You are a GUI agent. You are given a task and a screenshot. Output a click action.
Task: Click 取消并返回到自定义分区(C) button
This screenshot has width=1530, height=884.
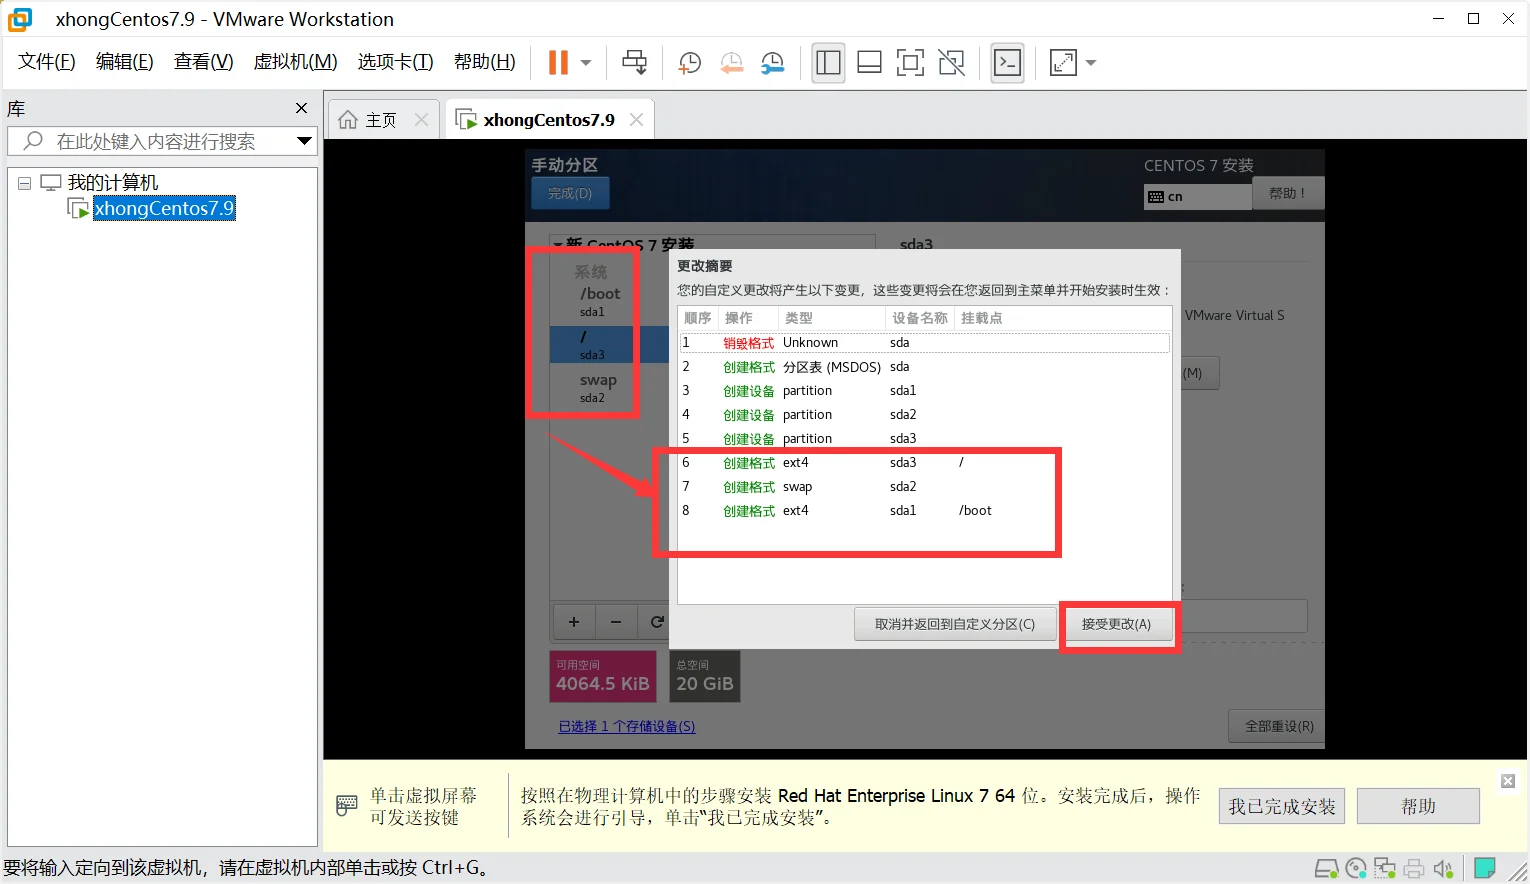point(954,624)
